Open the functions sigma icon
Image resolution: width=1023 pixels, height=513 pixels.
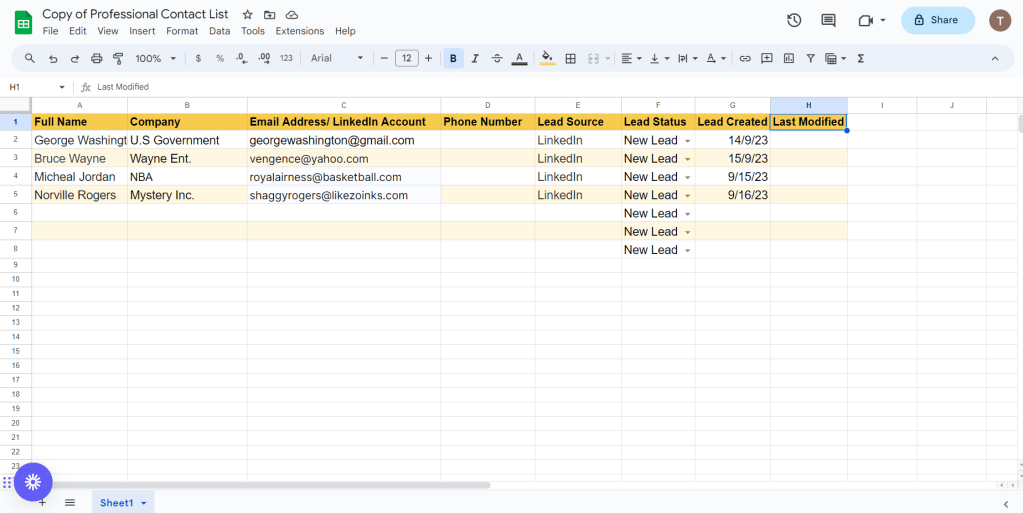861,59
